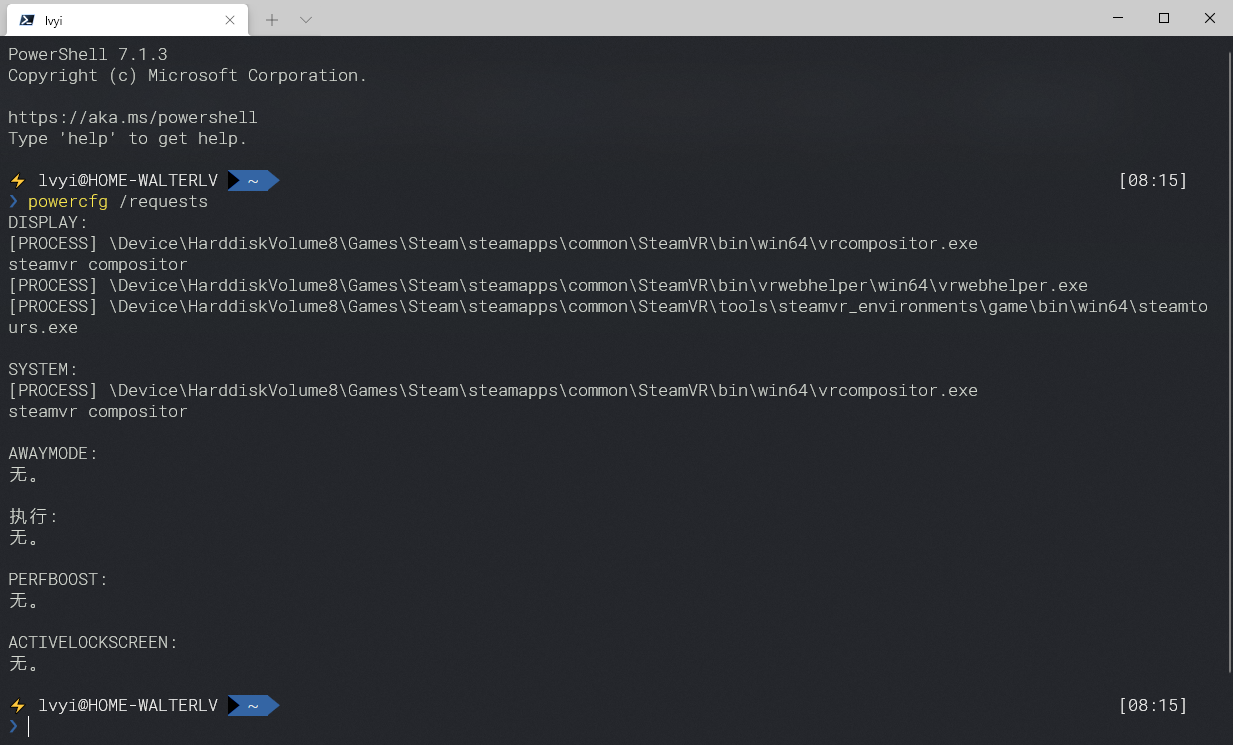
Task: Expand the new tab profile dropdown
Action: coord(306,19)
